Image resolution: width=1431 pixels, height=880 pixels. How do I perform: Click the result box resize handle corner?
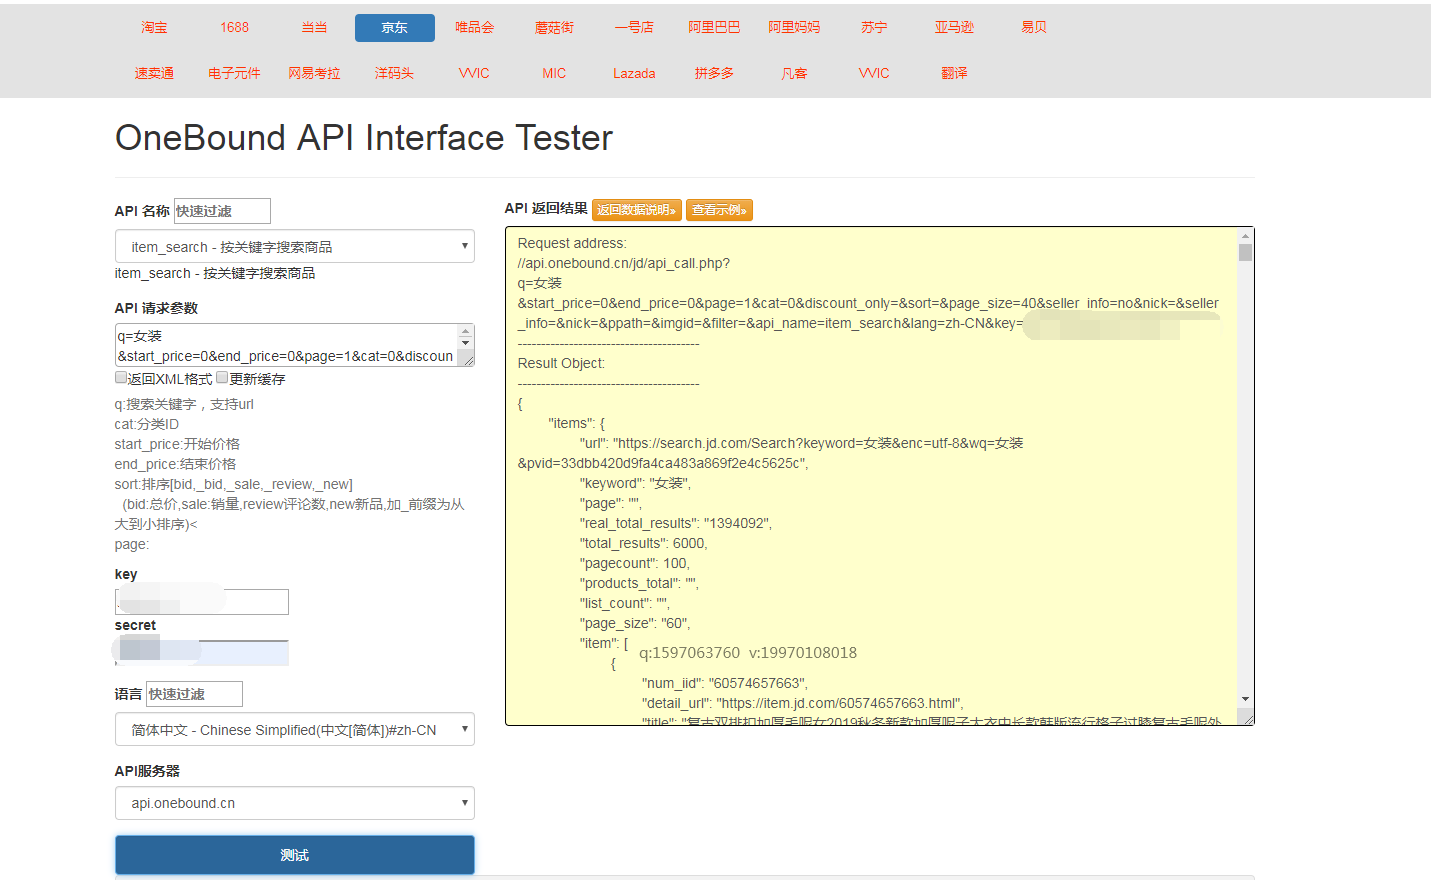point(1245,716)
